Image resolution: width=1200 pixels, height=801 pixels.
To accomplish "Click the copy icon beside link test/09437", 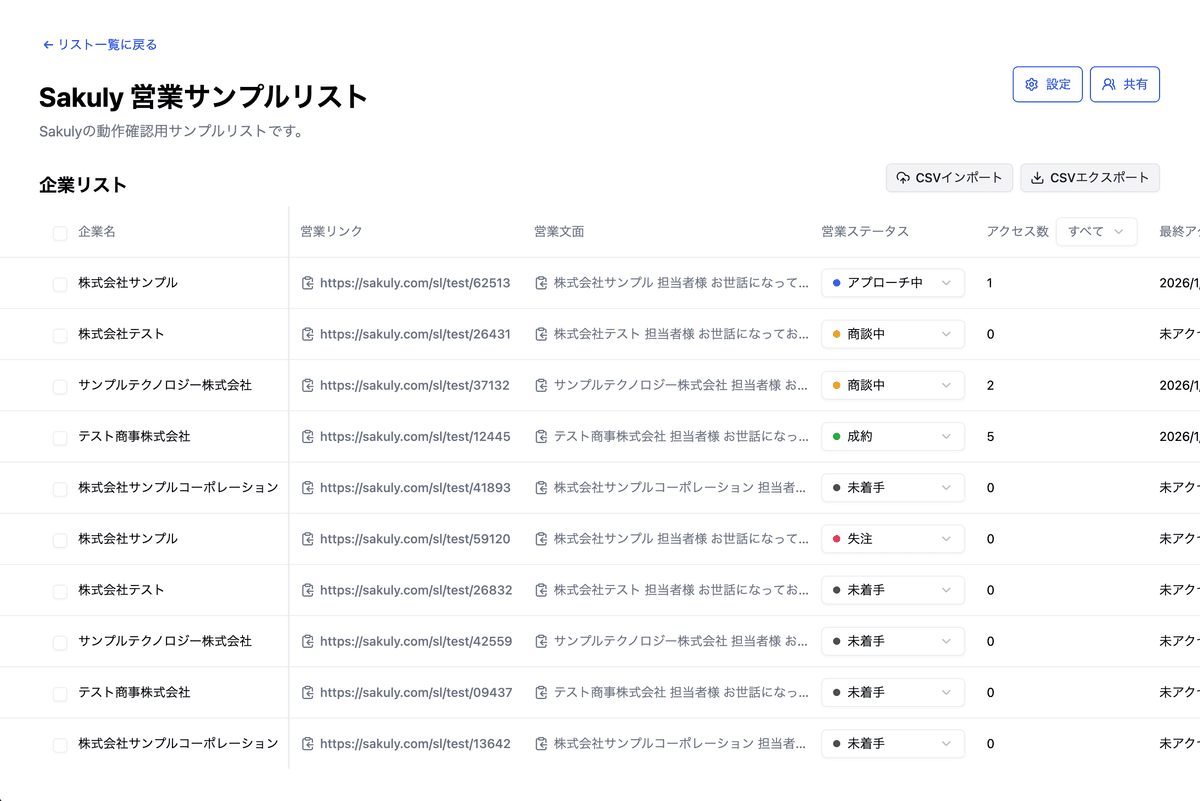I will (307, 692).
